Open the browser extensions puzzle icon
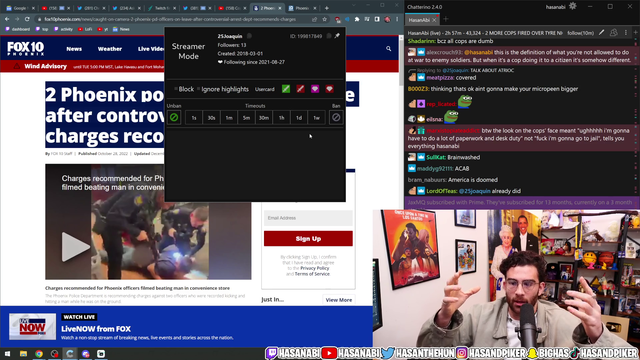Screen dimensions: 640x360 (357, 19)
